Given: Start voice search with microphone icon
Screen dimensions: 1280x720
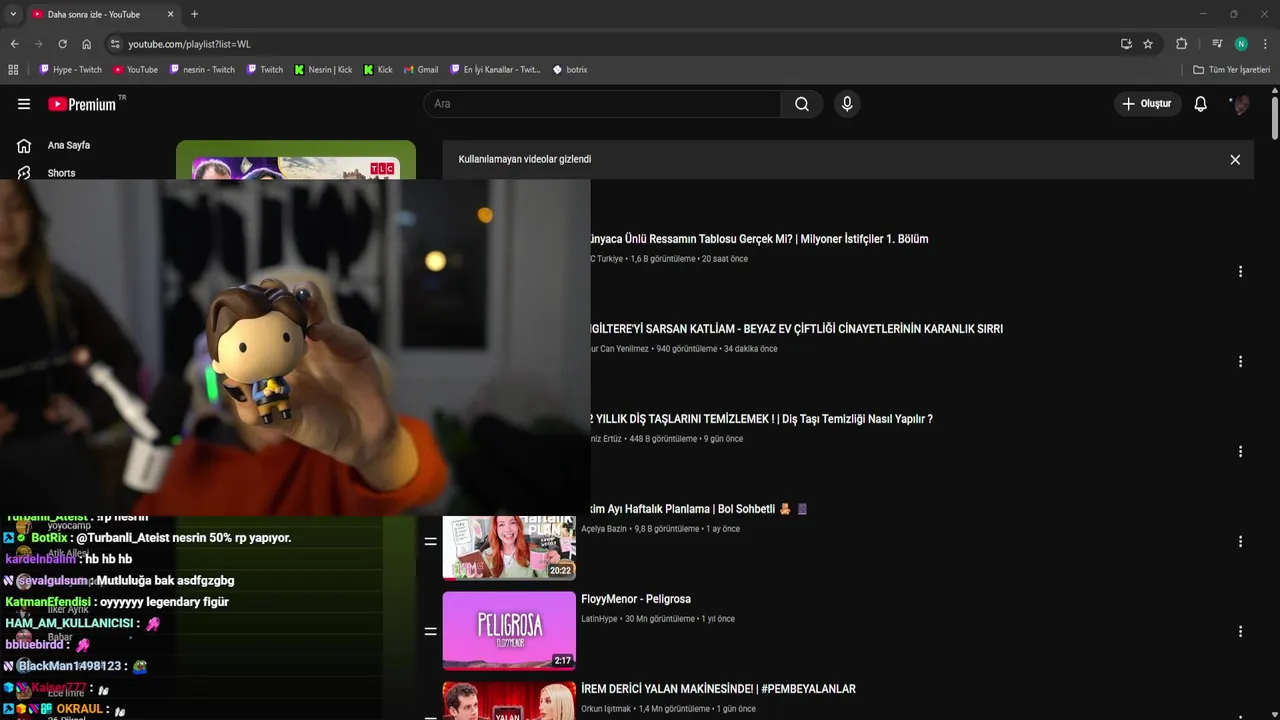Looking at the screenshot, I should pos(847,104).
